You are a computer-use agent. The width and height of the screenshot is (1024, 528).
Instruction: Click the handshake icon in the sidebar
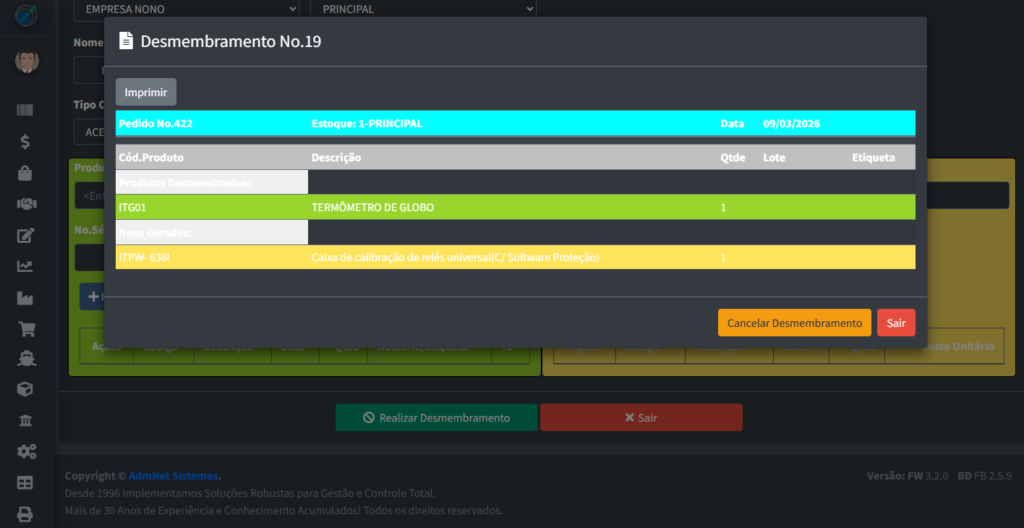pyautogui.click(x=26, y=204)
